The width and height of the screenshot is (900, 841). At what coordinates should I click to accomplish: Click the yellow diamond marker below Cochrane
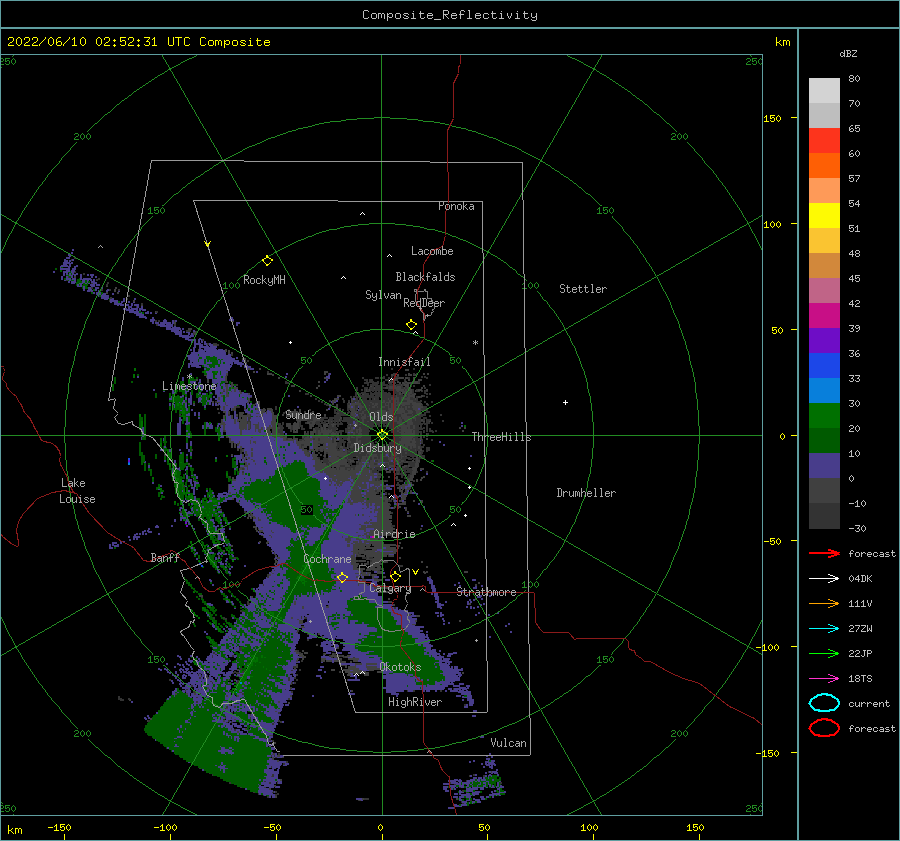point(342,577)
